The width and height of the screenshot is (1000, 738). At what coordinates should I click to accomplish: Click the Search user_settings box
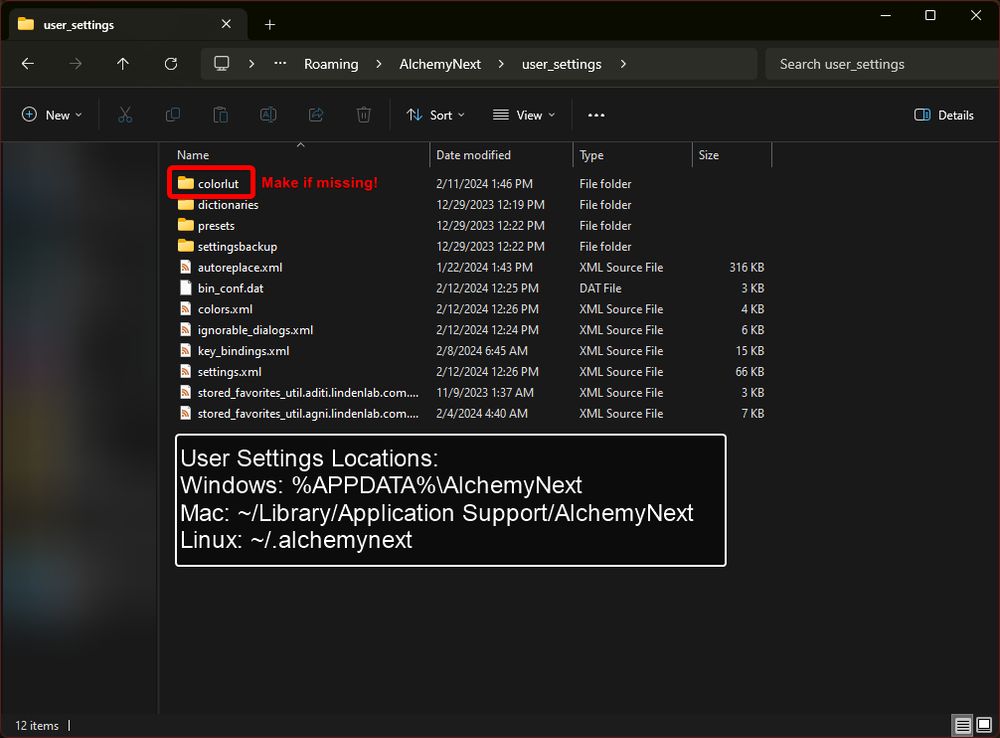tap(883, 64)
